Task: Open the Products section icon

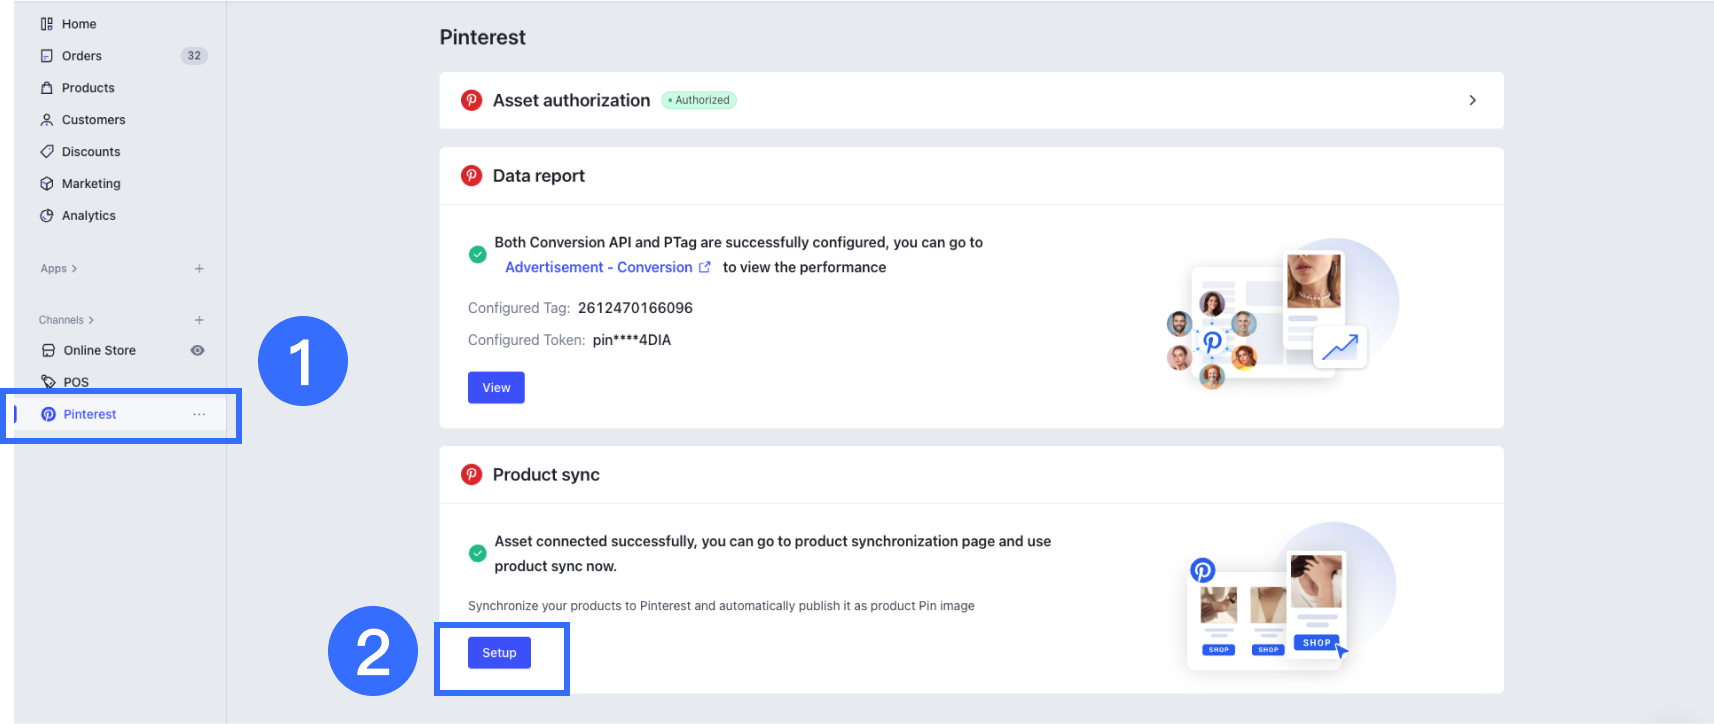Action: [47, 87]
